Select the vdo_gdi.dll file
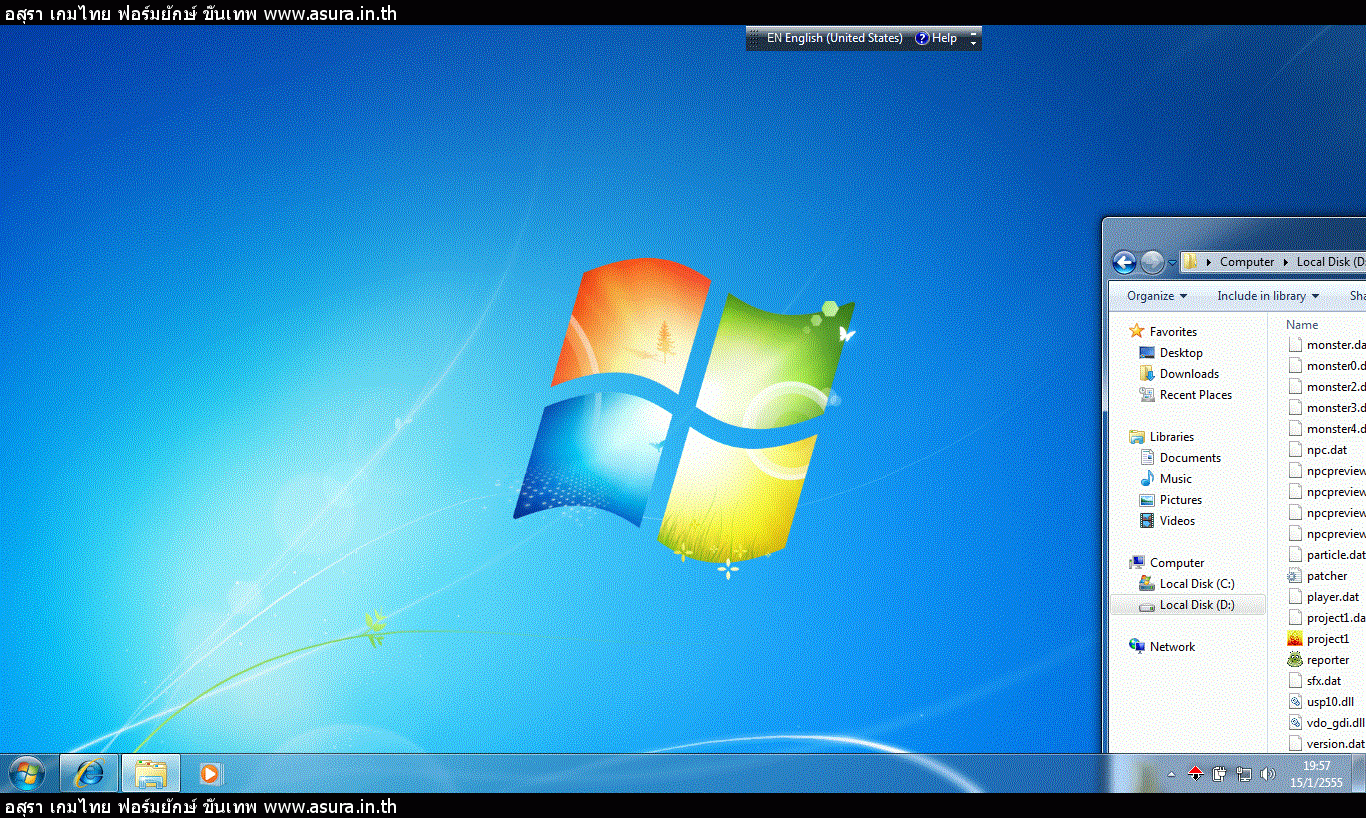 [1326, 723]
